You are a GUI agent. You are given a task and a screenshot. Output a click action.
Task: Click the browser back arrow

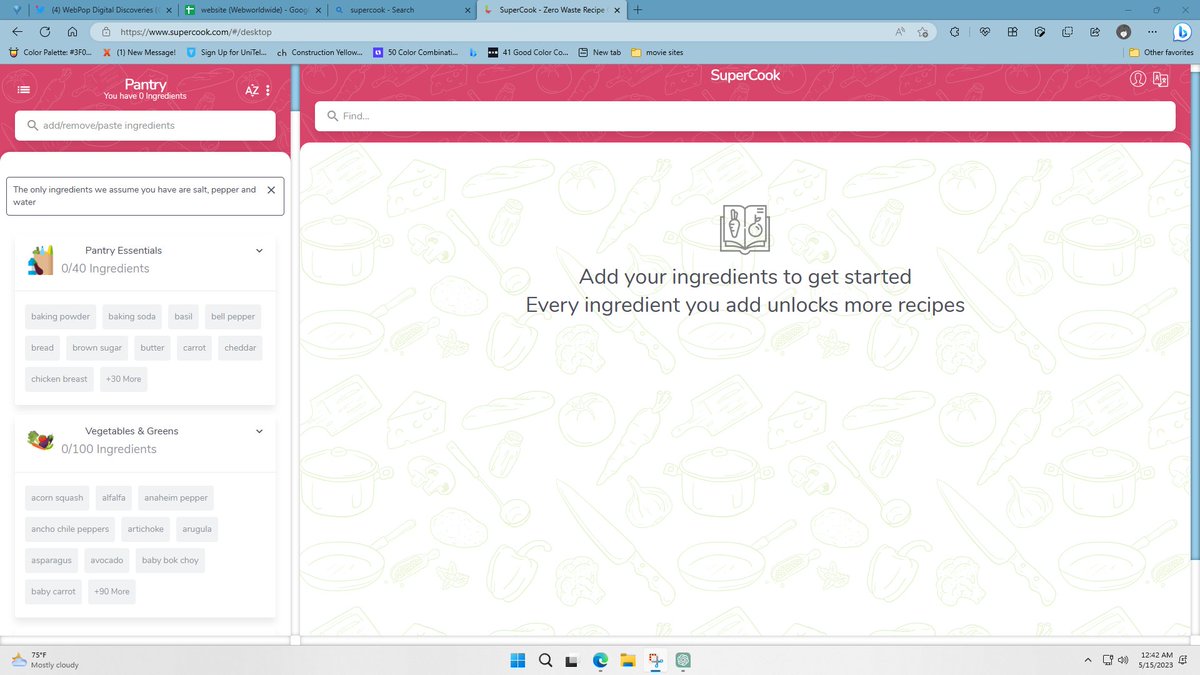click(17, 32)
